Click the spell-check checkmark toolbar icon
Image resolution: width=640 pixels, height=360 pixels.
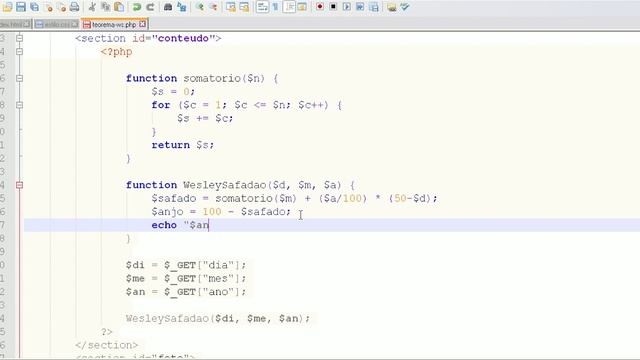405,7
